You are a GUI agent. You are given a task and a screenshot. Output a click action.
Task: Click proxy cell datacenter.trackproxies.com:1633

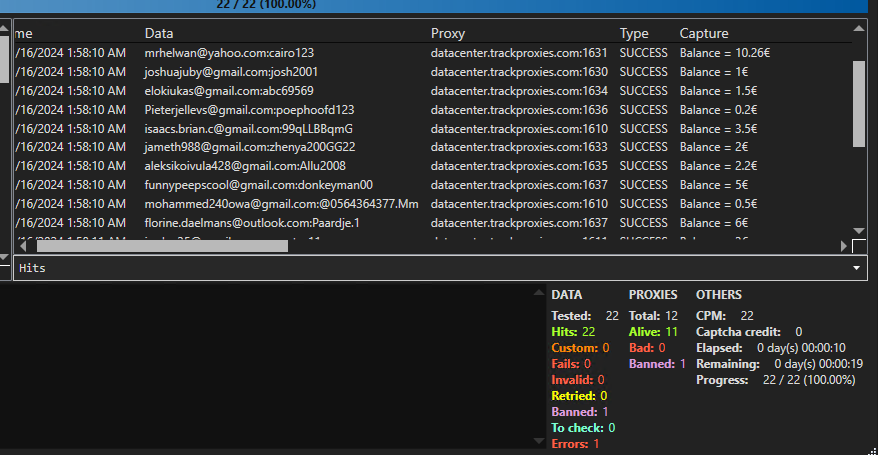point(519,147)
